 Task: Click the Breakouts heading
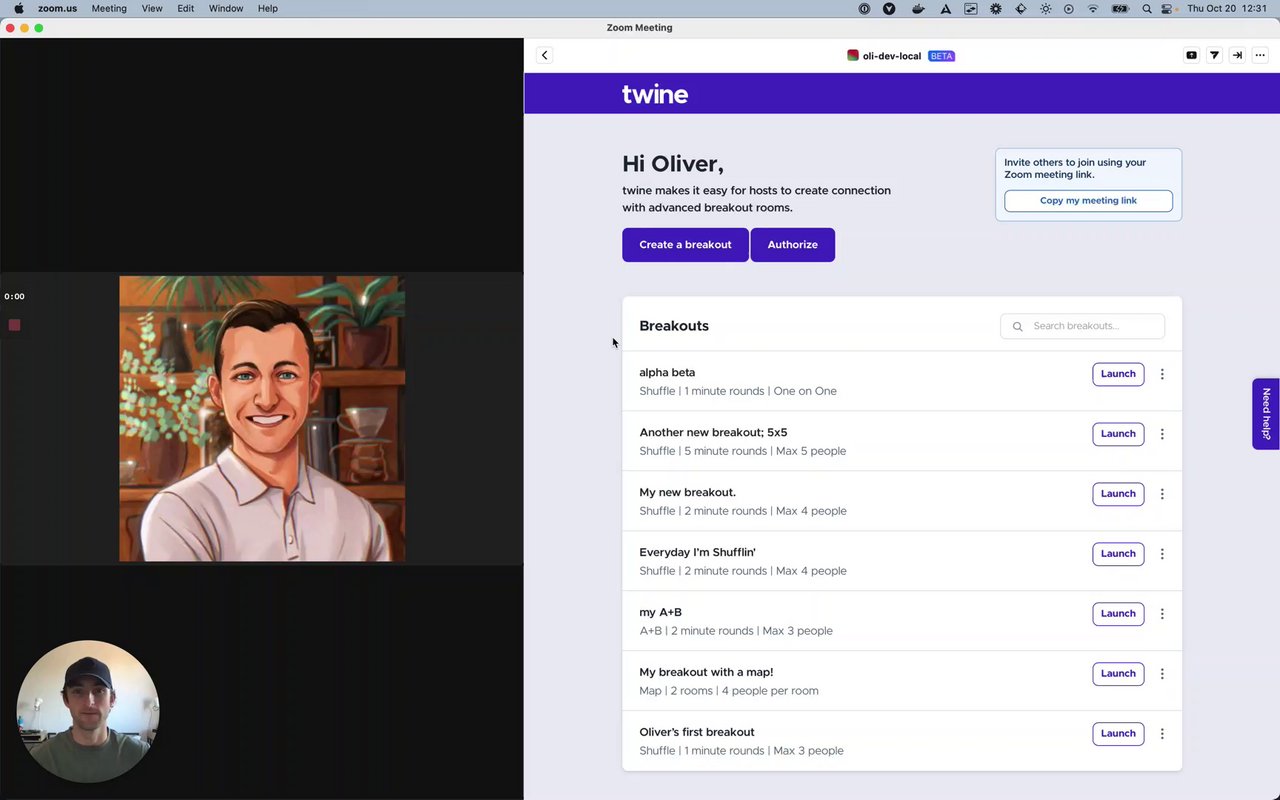click(674, 326)
